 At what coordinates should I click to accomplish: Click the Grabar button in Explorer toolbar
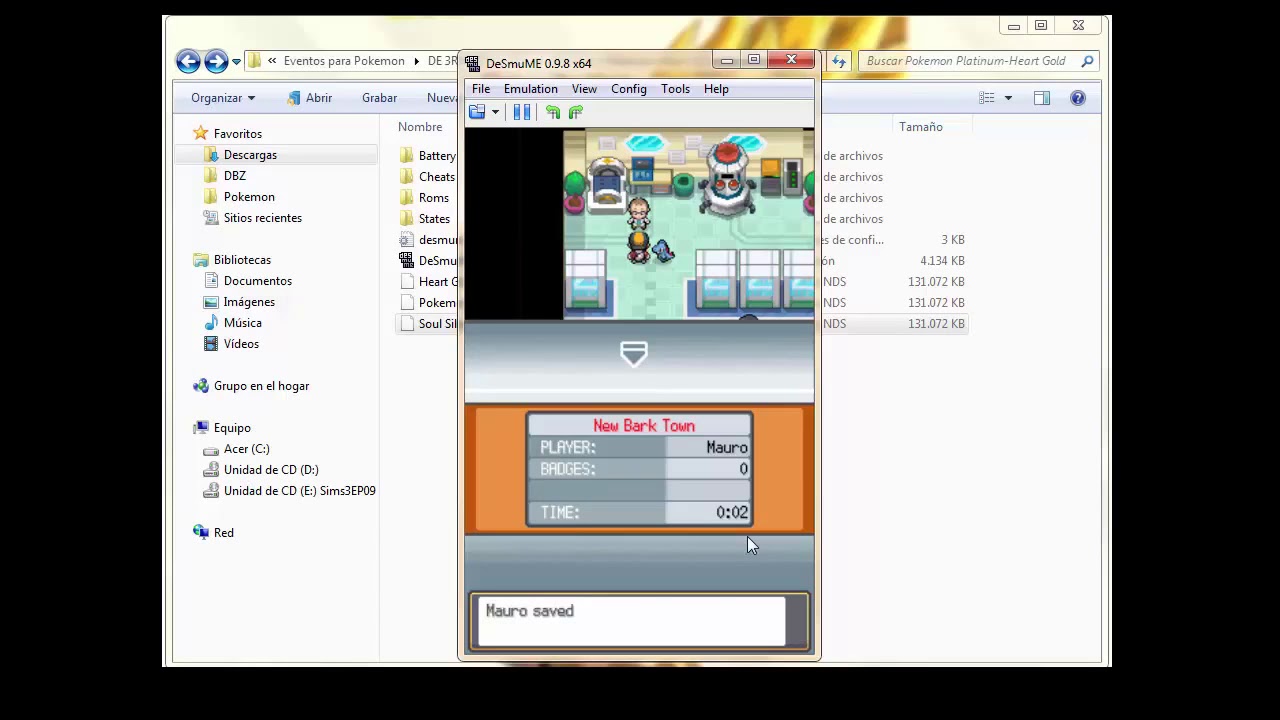click(x=379, y=98)
